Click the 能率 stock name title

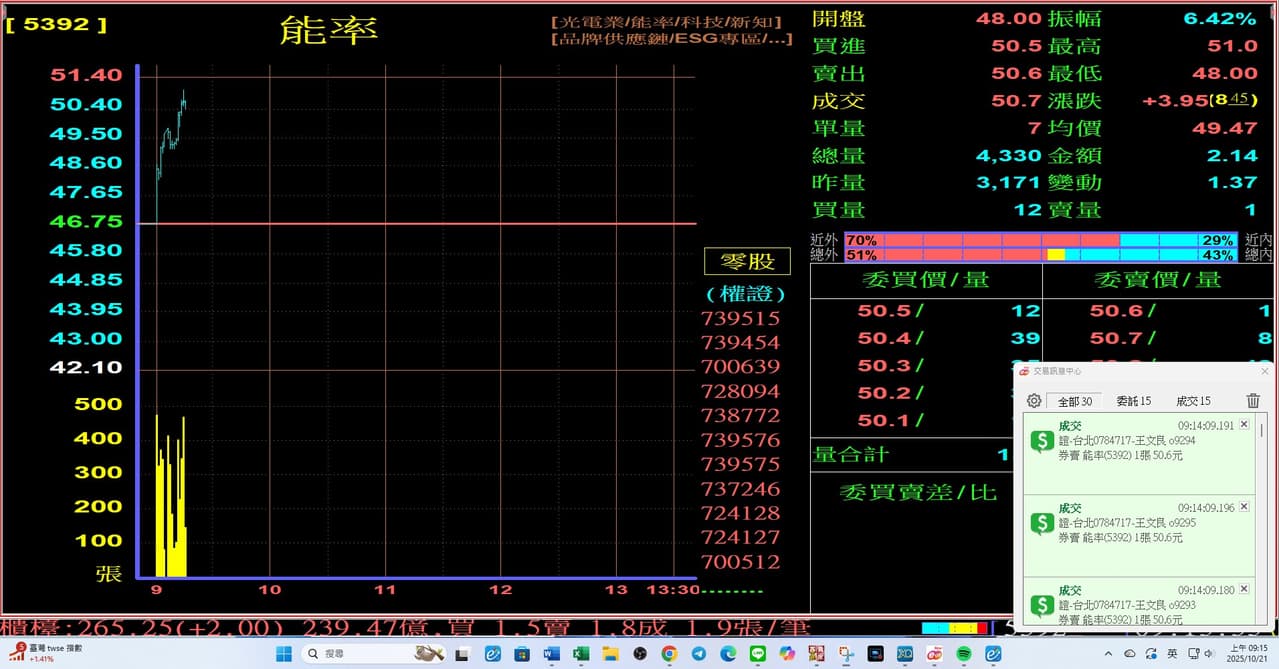329,30
